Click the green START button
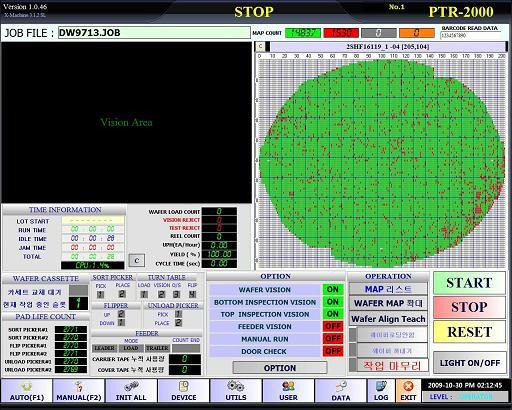The height and width of the screenshot is (410, 512). (469, 283)
